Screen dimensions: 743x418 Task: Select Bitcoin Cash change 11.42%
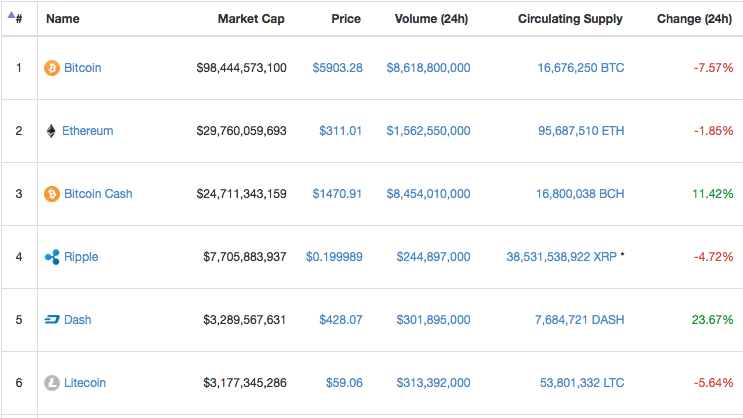[713, 194]
